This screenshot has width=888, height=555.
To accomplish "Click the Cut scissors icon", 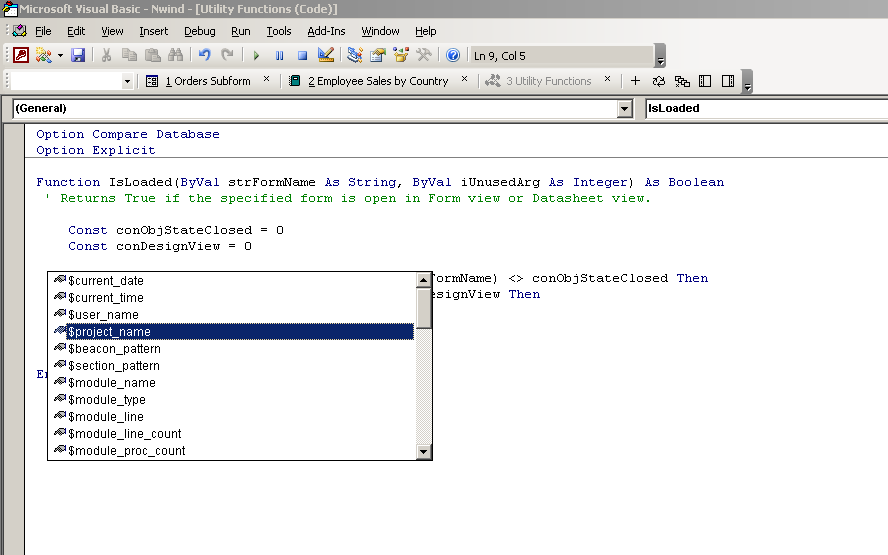I will 106,55.
